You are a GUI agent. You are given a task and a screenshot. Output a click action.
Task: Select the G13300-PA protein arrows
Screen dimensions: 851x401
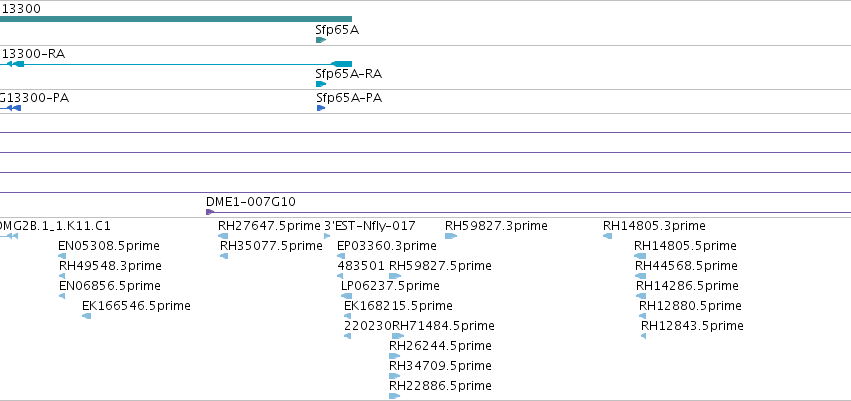(10, 108)
